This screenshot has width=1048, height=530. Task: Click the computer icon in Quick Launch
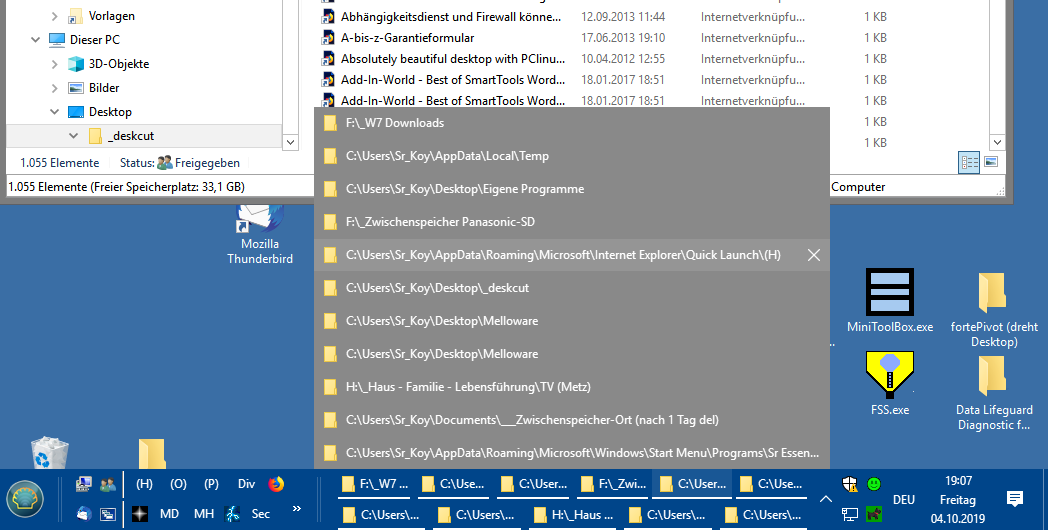click(84, 484)
